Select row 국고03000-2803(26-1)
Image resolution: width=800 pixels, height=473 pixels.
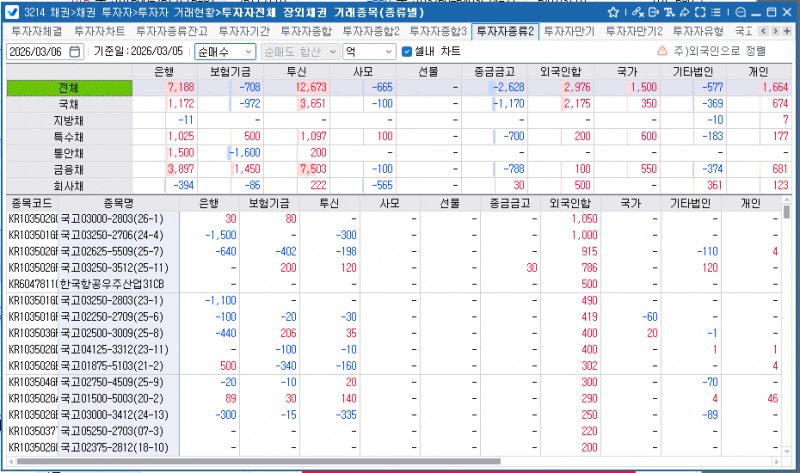[x=393, y=219]
